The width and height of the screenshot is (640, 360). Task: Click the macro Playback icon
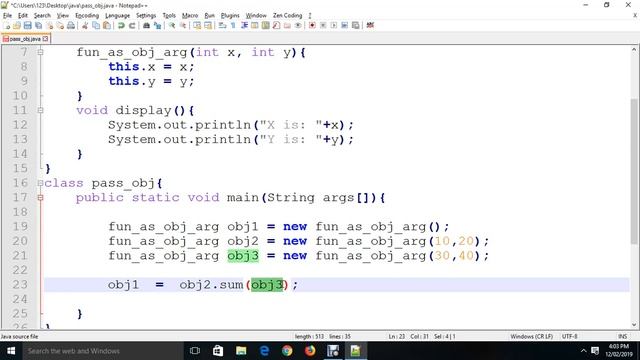pyautogui.click(x=333, y=25)
